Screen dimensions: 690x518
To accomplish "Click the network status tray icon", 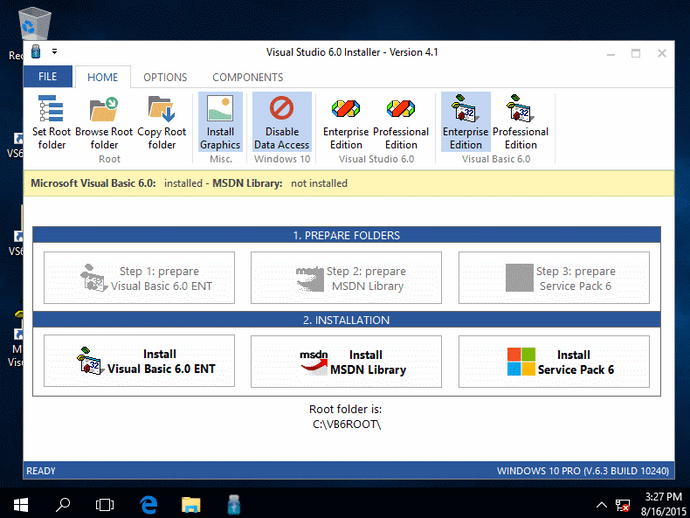I will (x=623, y=505).
